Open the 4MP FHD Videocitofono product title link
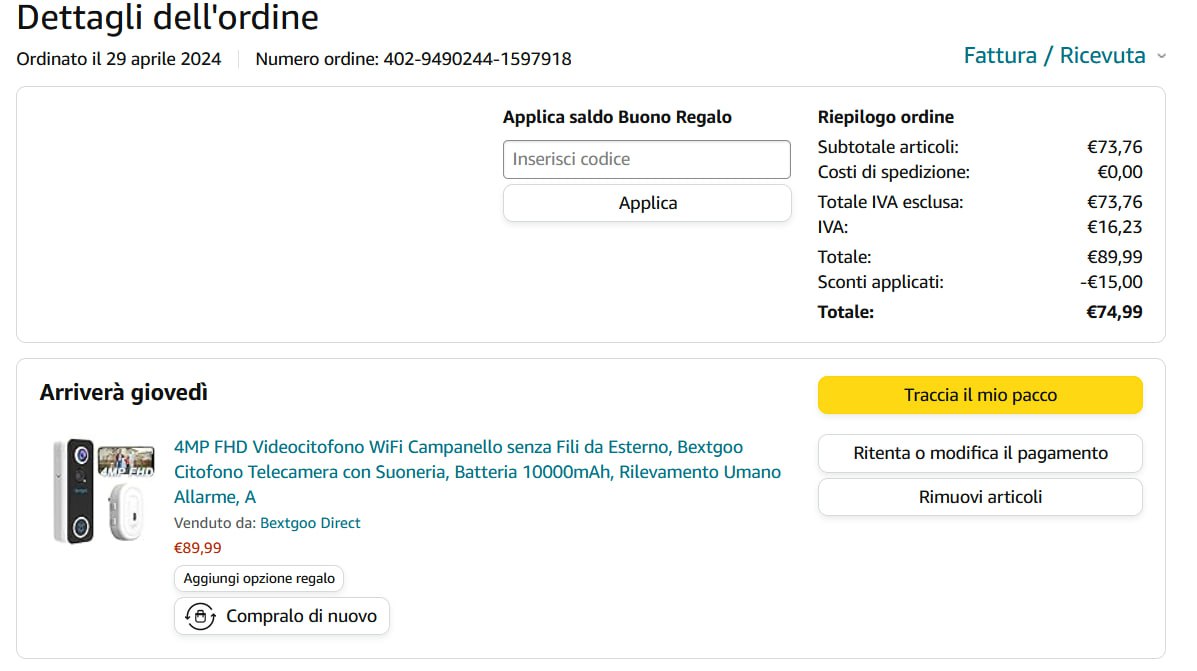Screen dimensions: 1197x671 477,471
